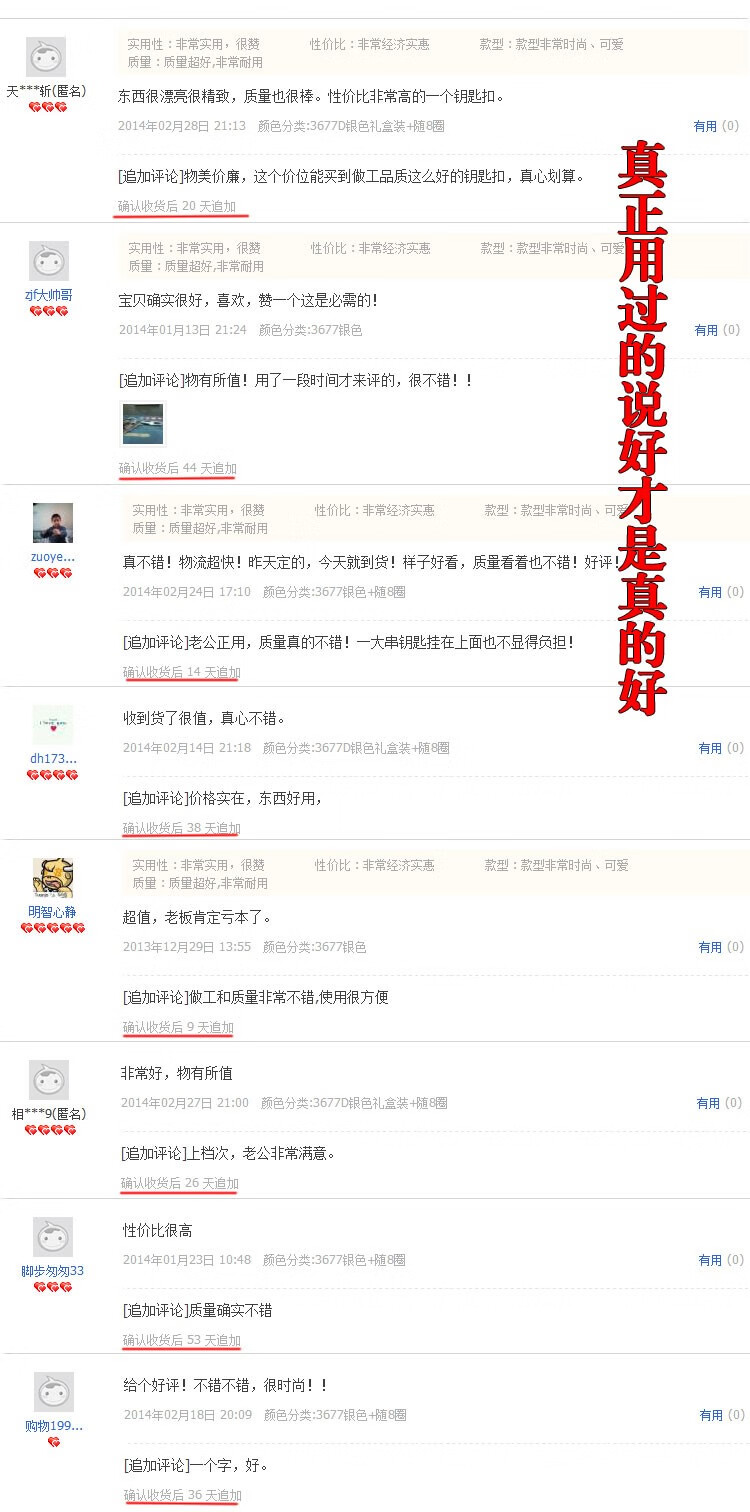This screenshot has width=750, height=1512.
Task: Open the photo thumbnail in zjf大帅哥's follow-up review
Action: [x=142, y=423]
